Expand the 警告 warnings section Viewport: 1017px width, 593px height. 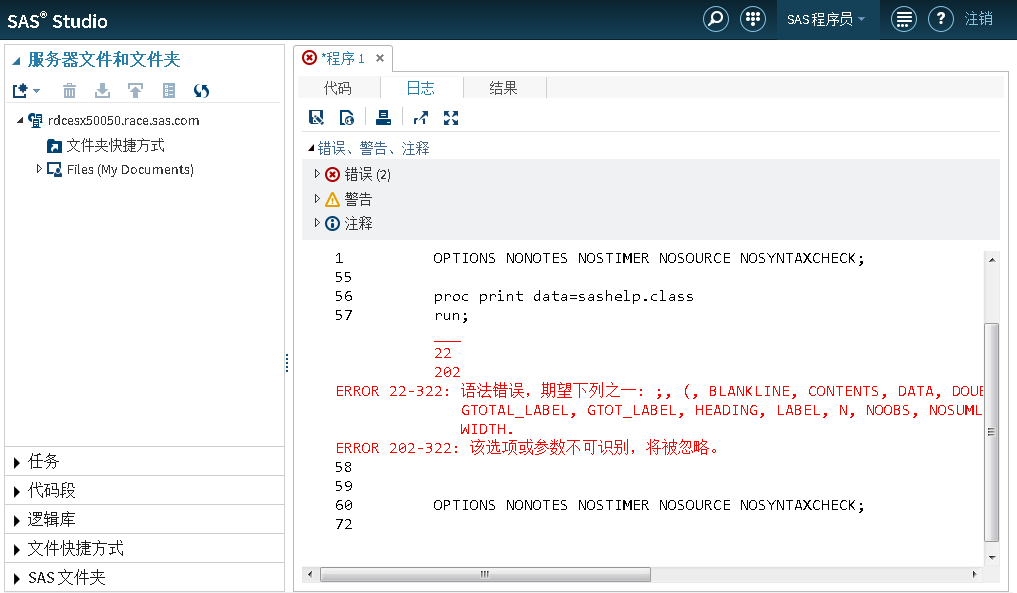[318, 199]
